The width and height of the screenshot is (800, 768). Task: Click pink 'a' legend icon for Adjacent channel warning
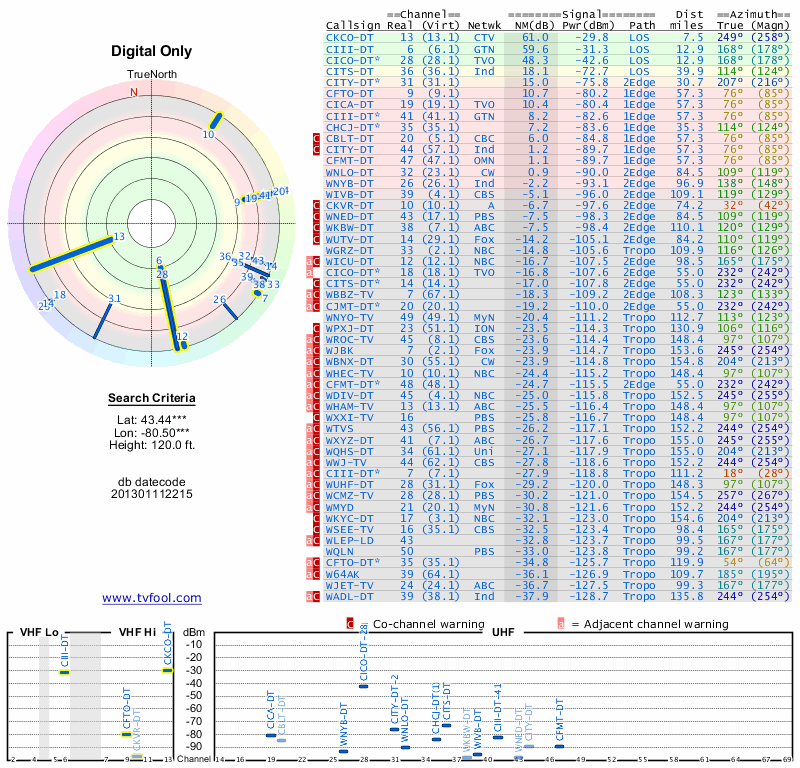point(561,624)
